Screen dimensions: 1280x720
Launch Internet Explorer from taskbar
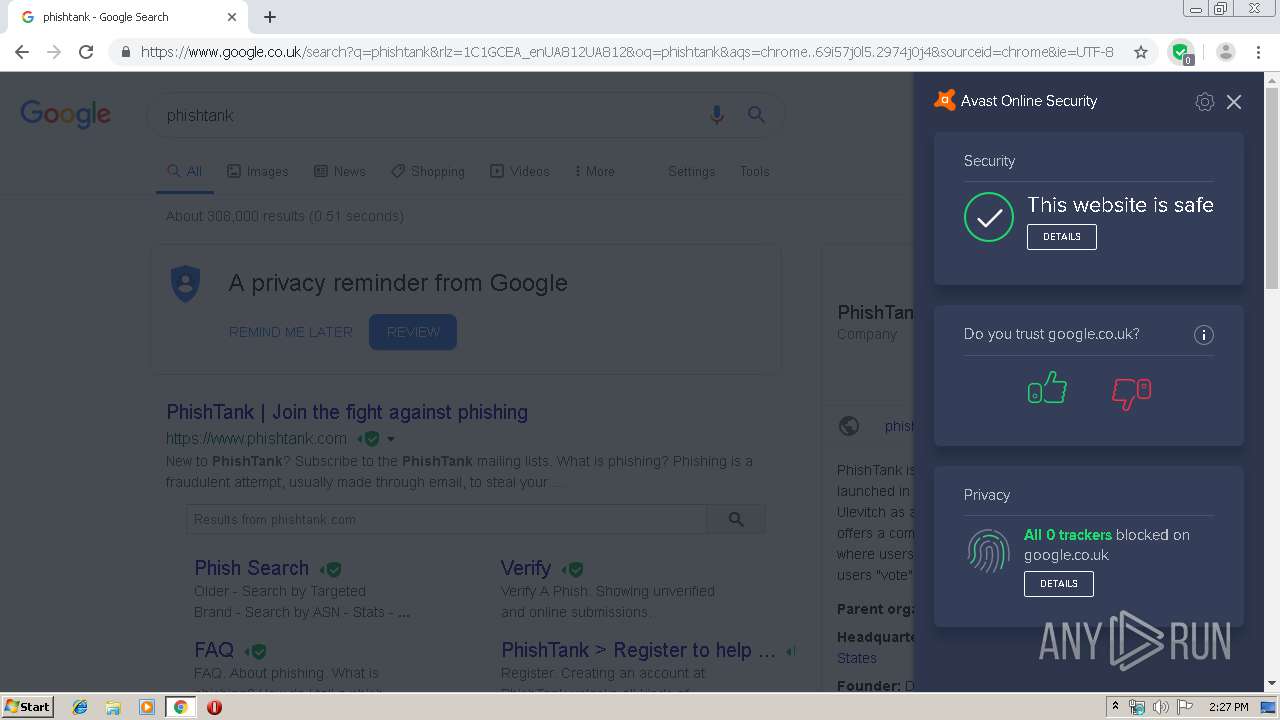coord(80,706)
